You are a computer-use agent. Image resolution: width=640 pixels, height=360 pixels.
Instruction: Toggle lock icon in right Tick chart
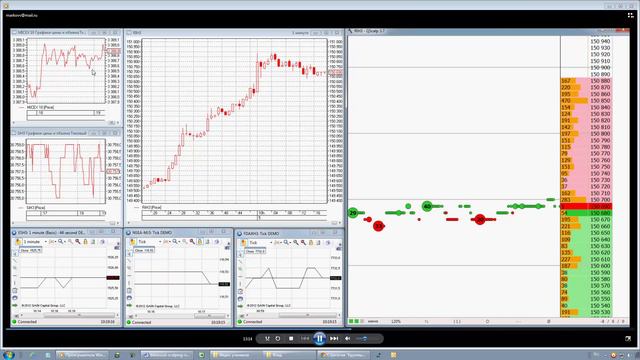(x=311, y=243)
